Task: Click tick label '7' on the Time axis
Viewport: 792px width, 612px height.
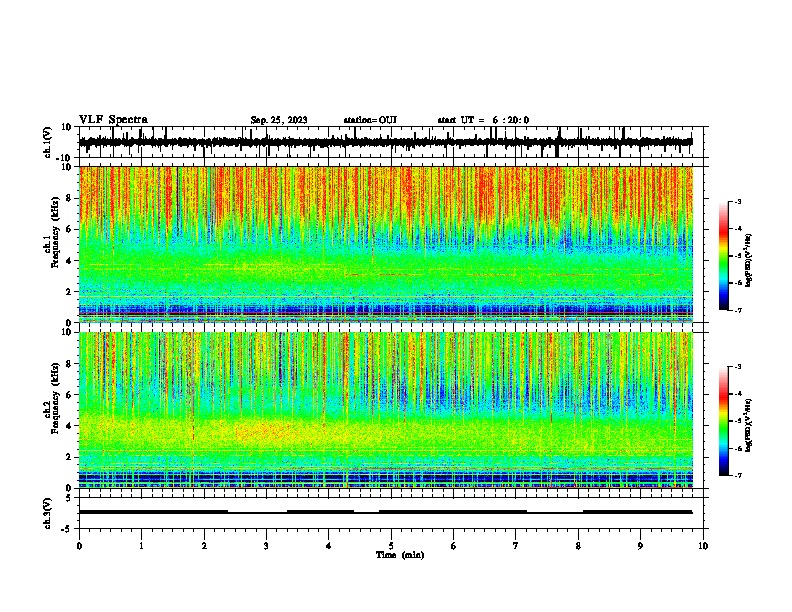Action: (x=516, y=546)
